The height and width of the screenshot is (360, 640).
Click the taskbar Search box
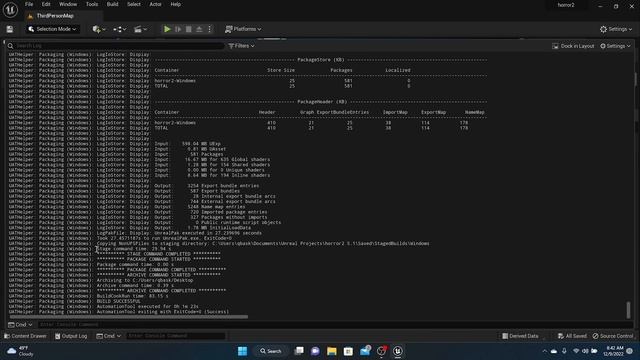tap(271, 351)
